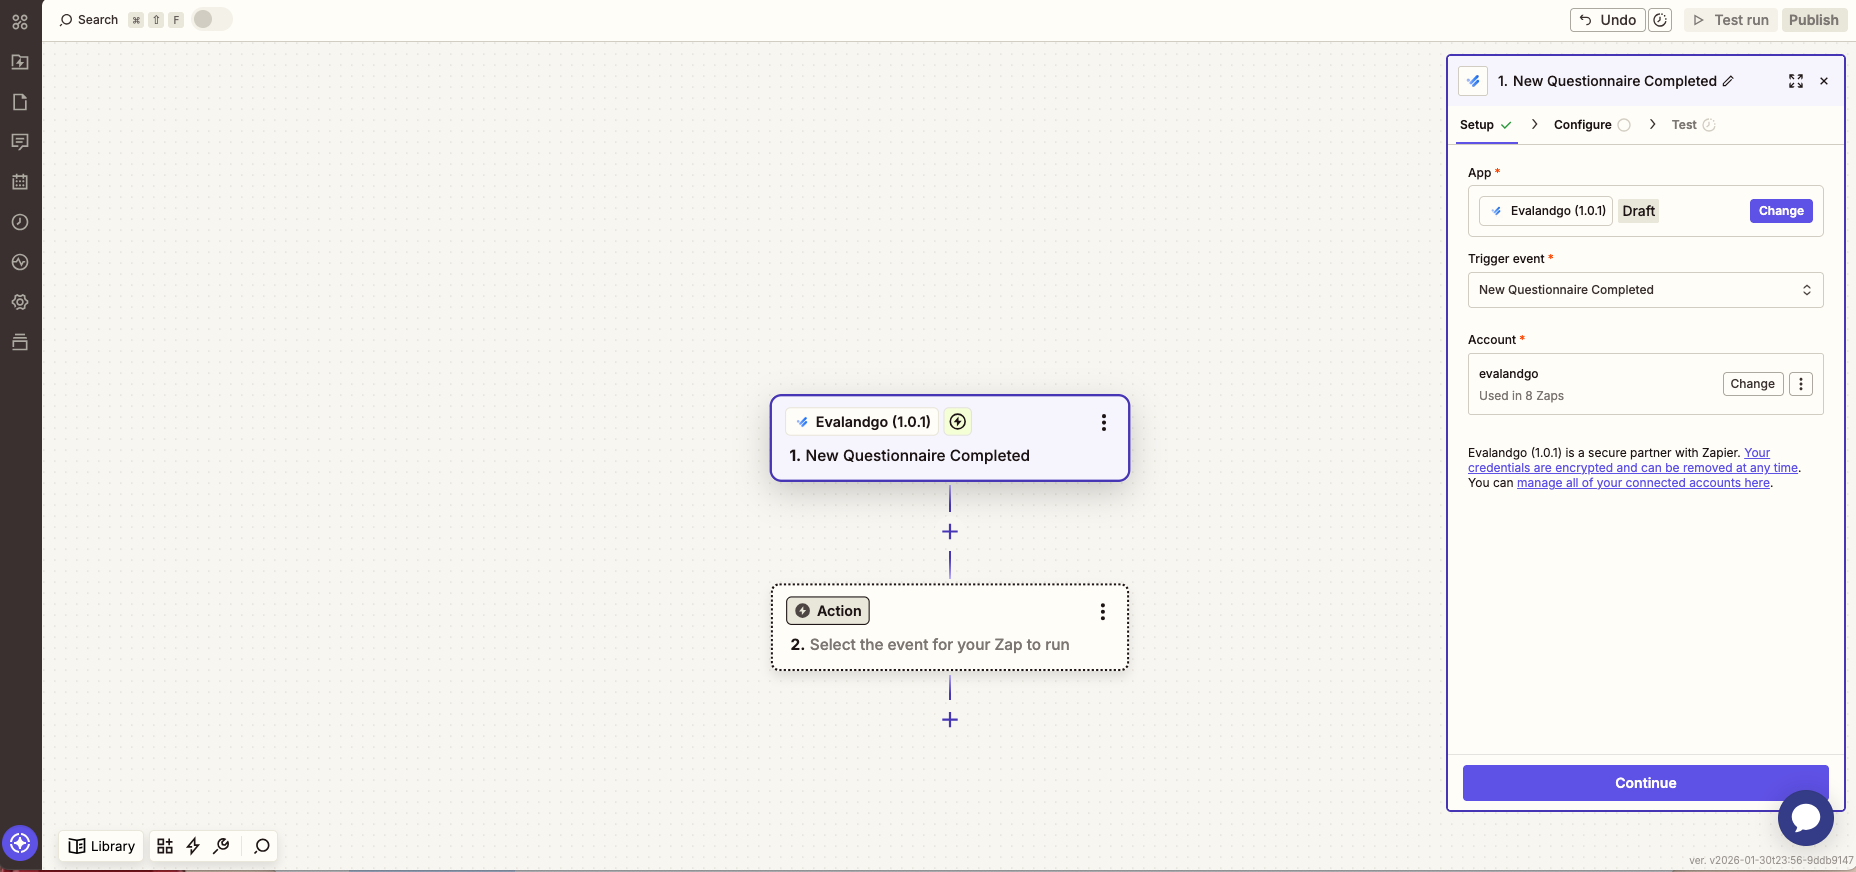Open the Zap details folder icon in sidebar

pyautogui.click(x=20, y=62)
